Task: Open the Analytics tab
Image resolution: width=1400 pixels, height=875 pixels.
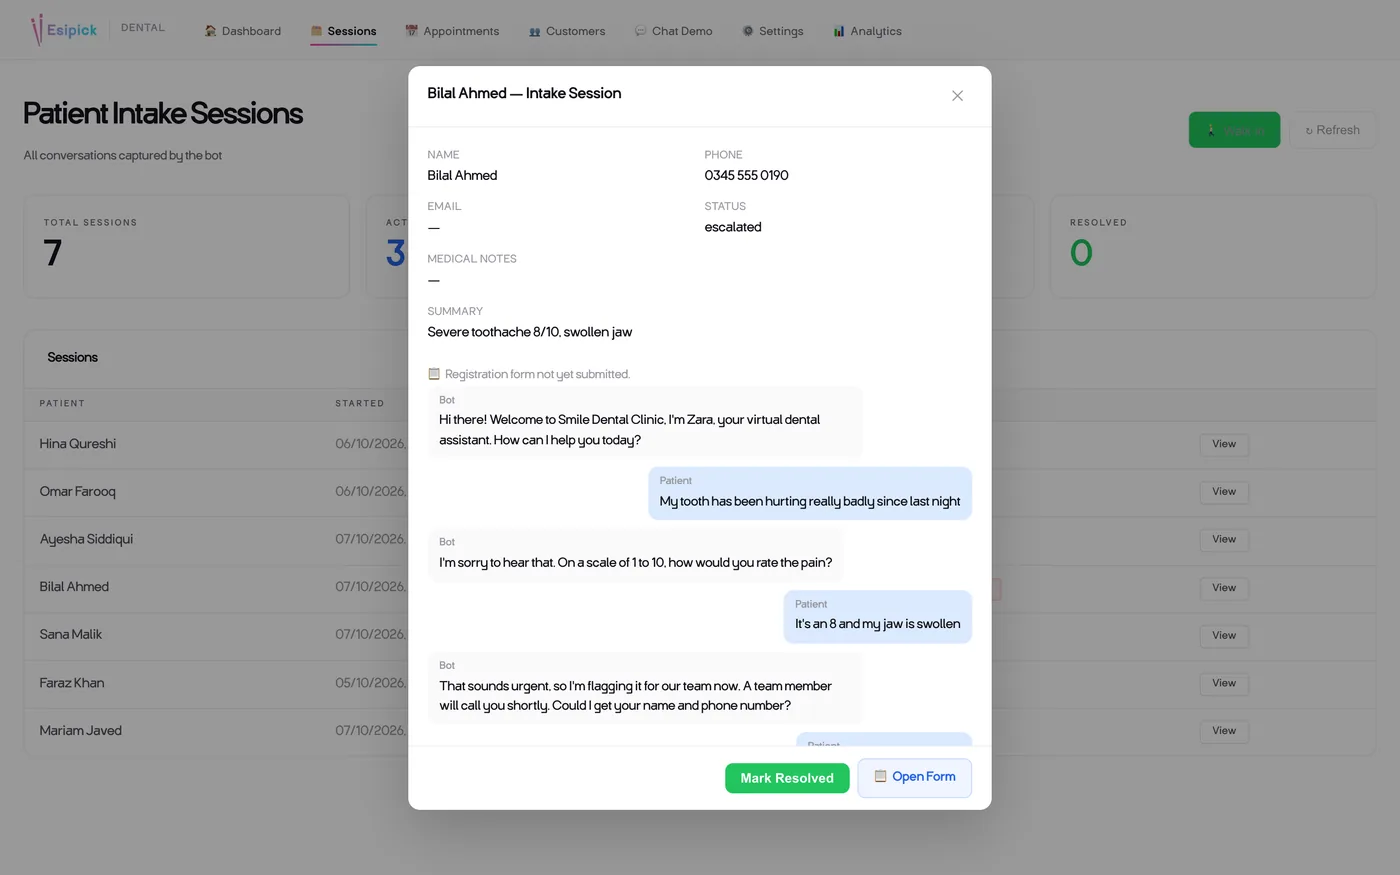Action: point(867,31)
